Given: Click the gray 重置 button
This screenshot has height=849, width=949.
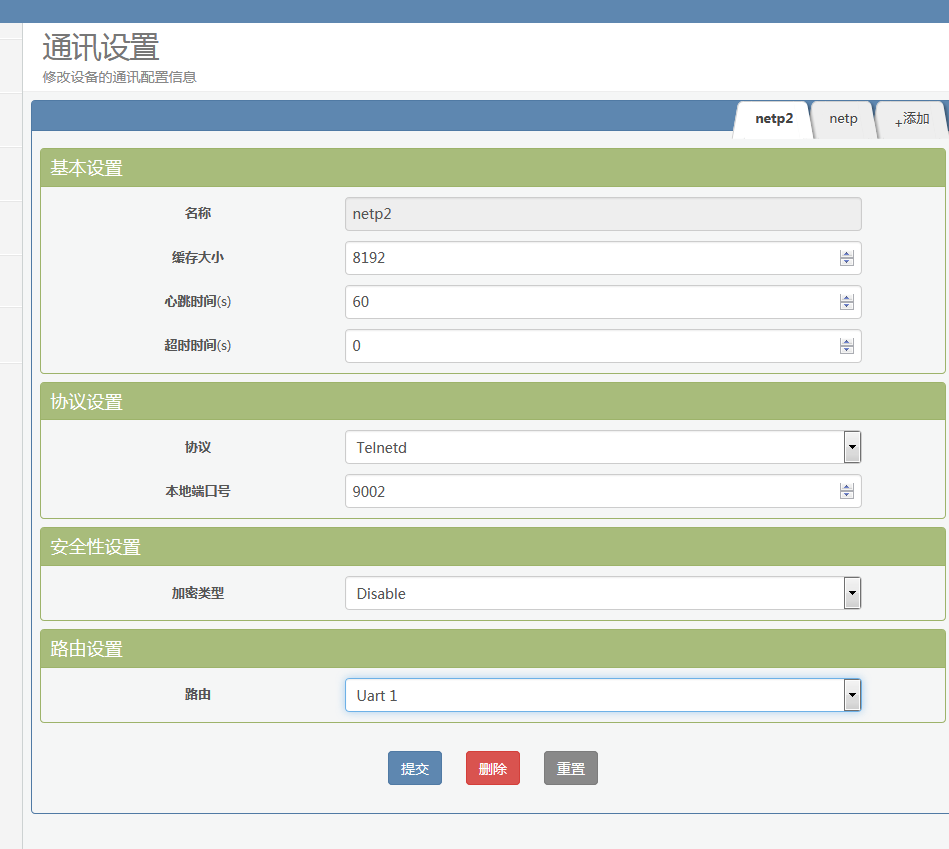Looking at the screenshot, I should pyautogui.click(x=570, y=769).
